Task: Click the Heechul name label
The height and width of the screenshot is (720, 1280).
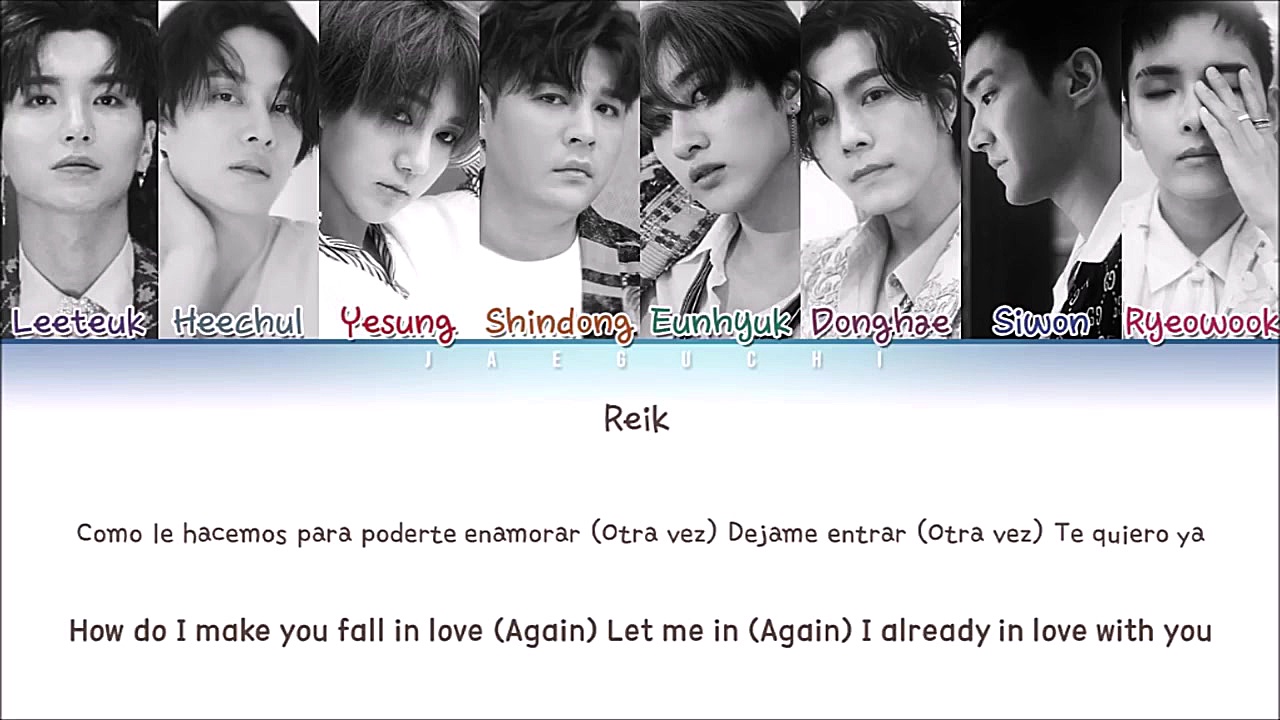Action: (x=238, y=322)
